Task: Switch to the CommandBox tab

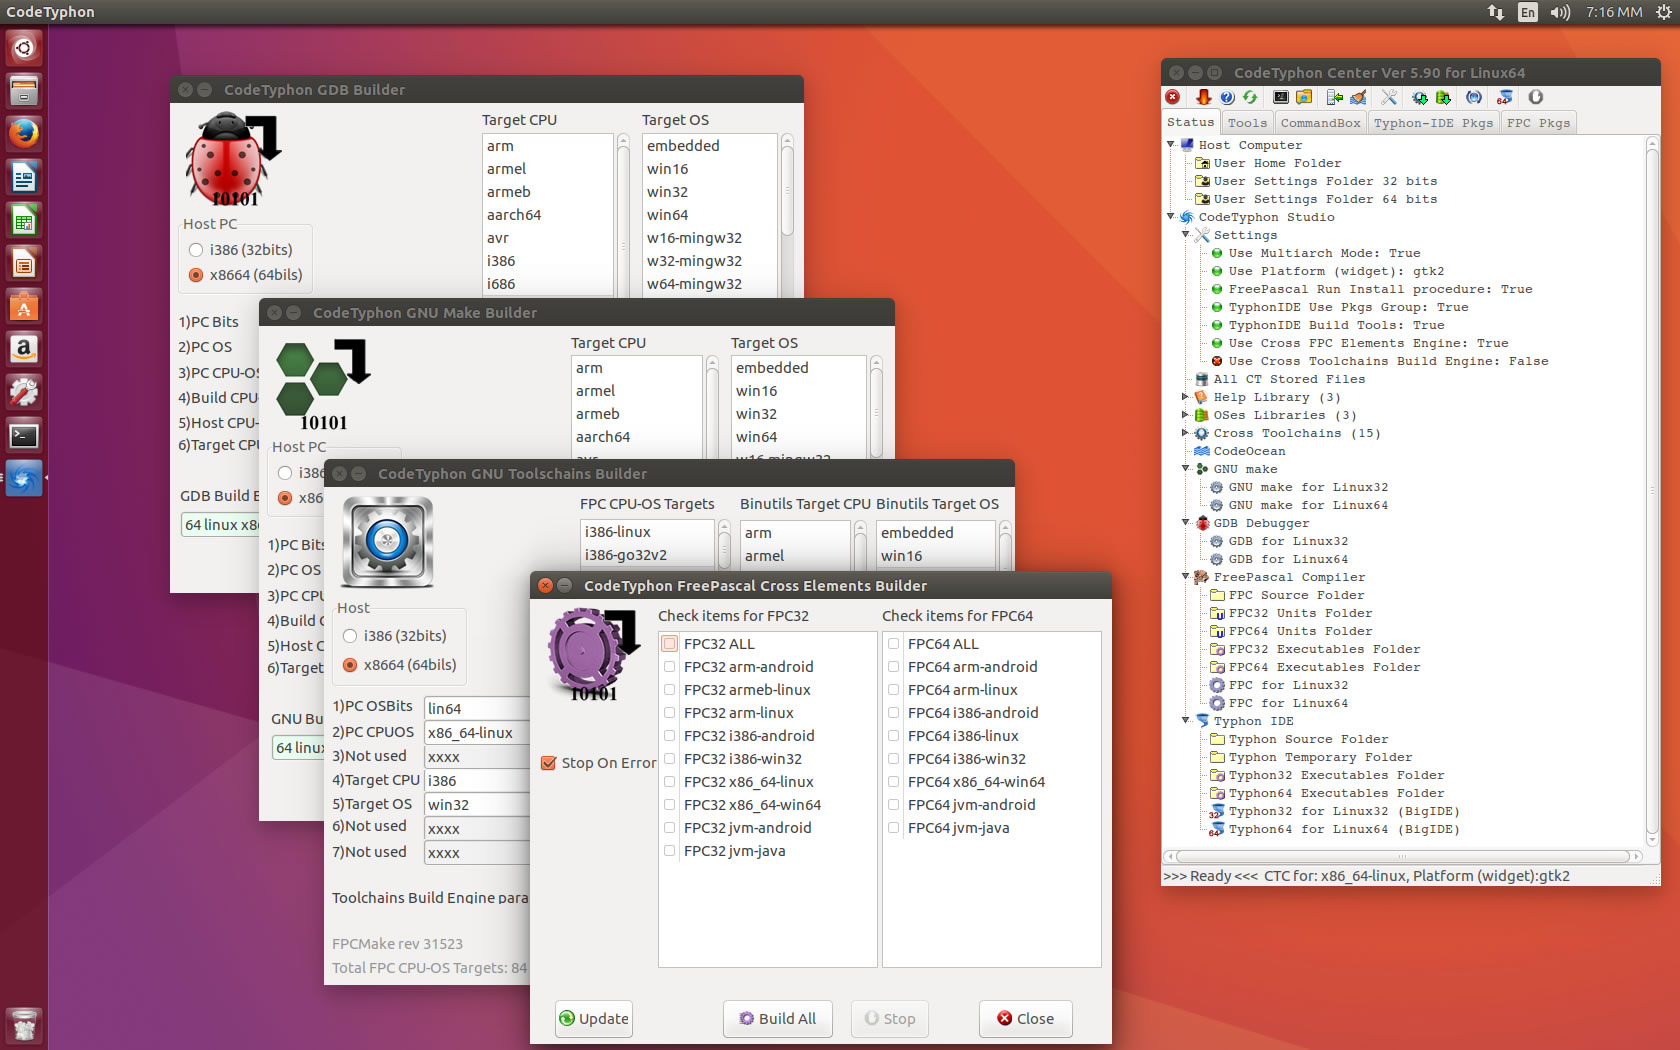Action: tap(1320, 123)
